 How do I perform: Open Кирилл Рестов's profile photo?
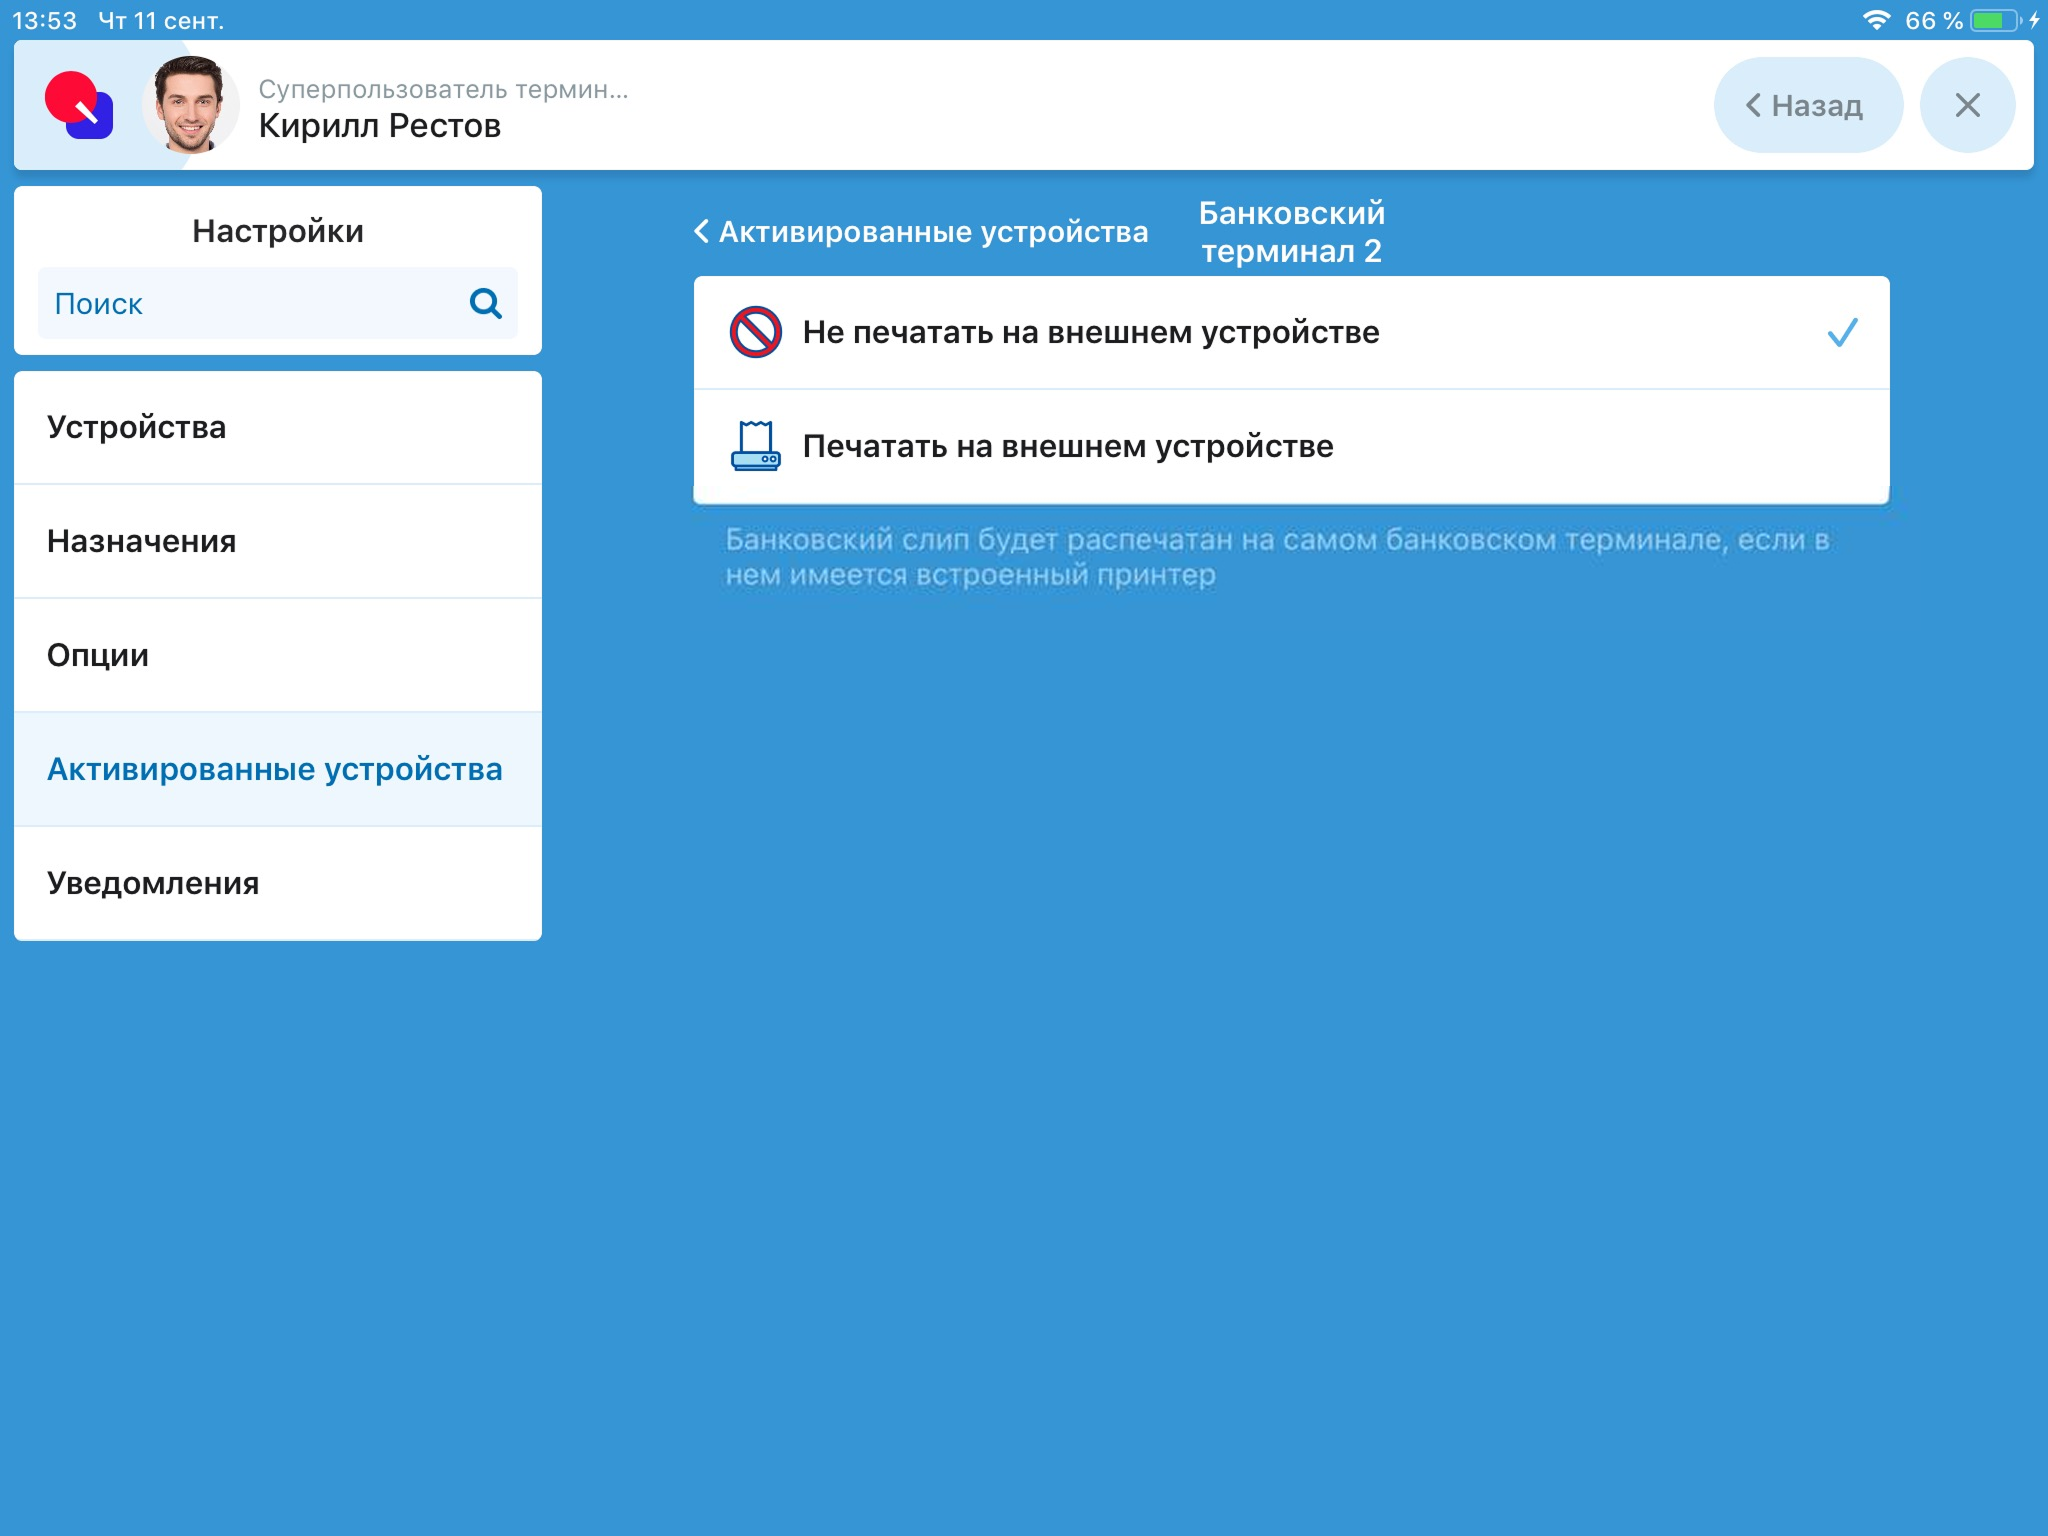[190, 105]
